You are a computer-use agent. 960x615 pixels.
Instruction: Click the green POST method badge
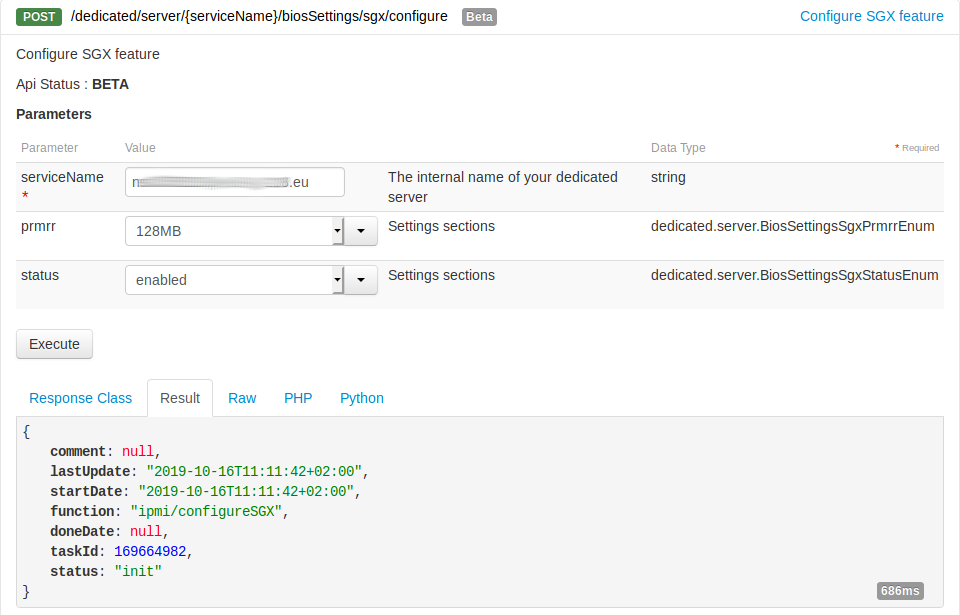[x=38, y=16]
